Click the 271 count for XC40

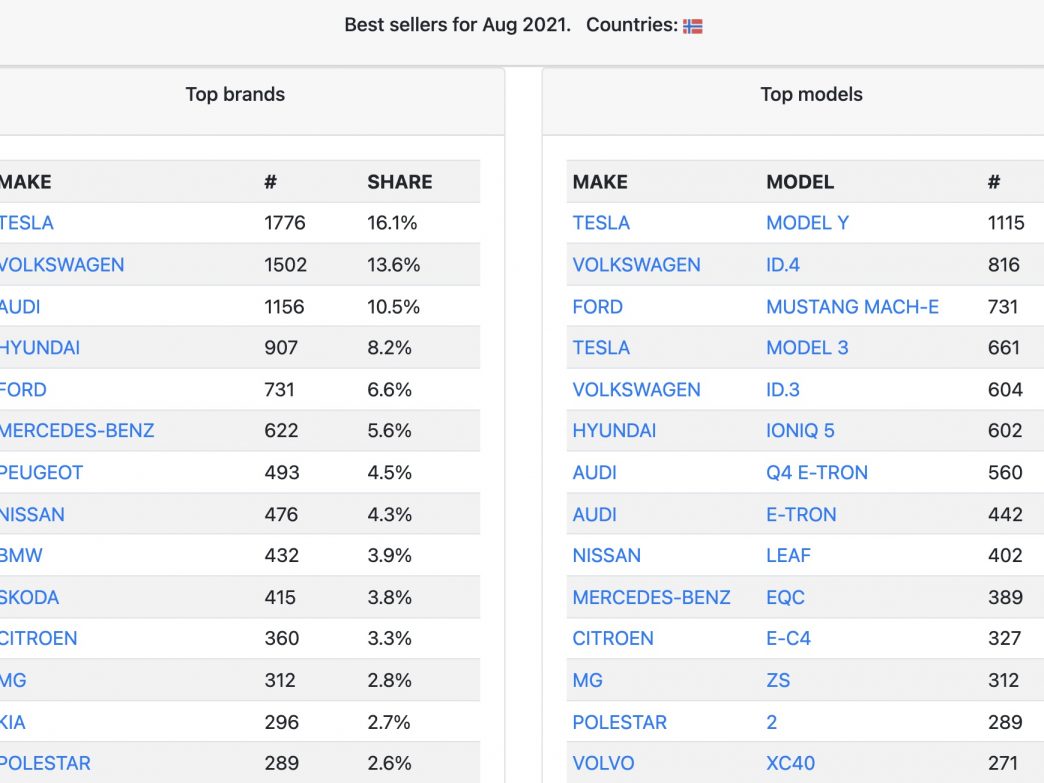pos(1003,763)
